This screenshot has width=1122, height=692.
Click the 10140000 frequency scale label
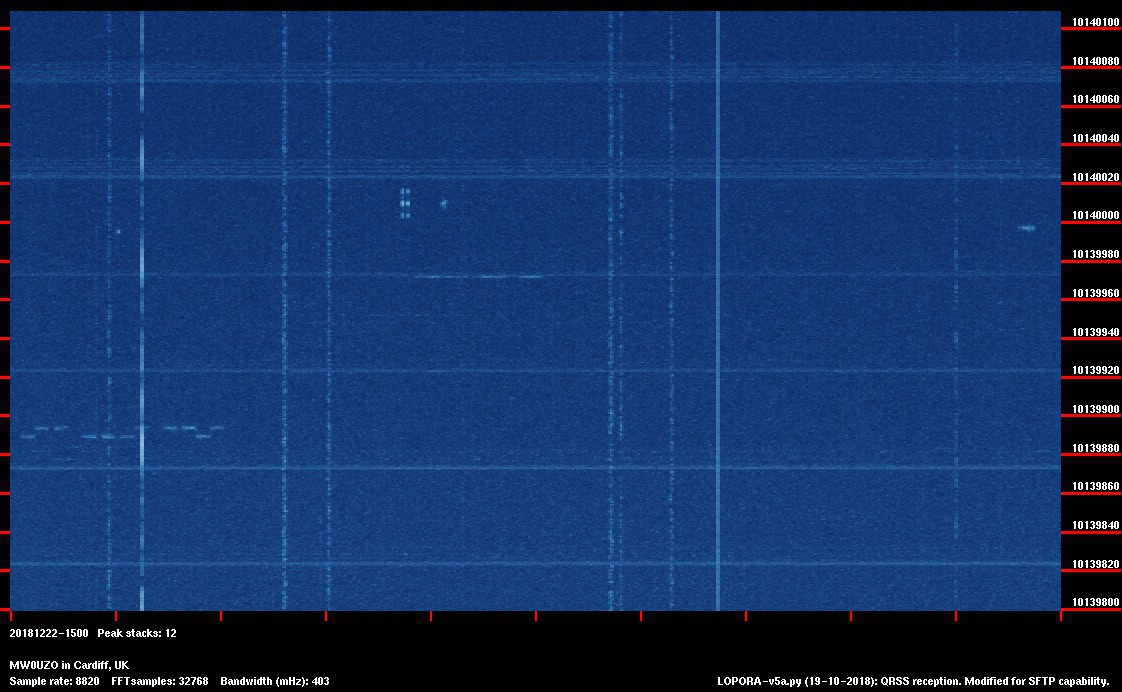click(x=1094, y=216)
